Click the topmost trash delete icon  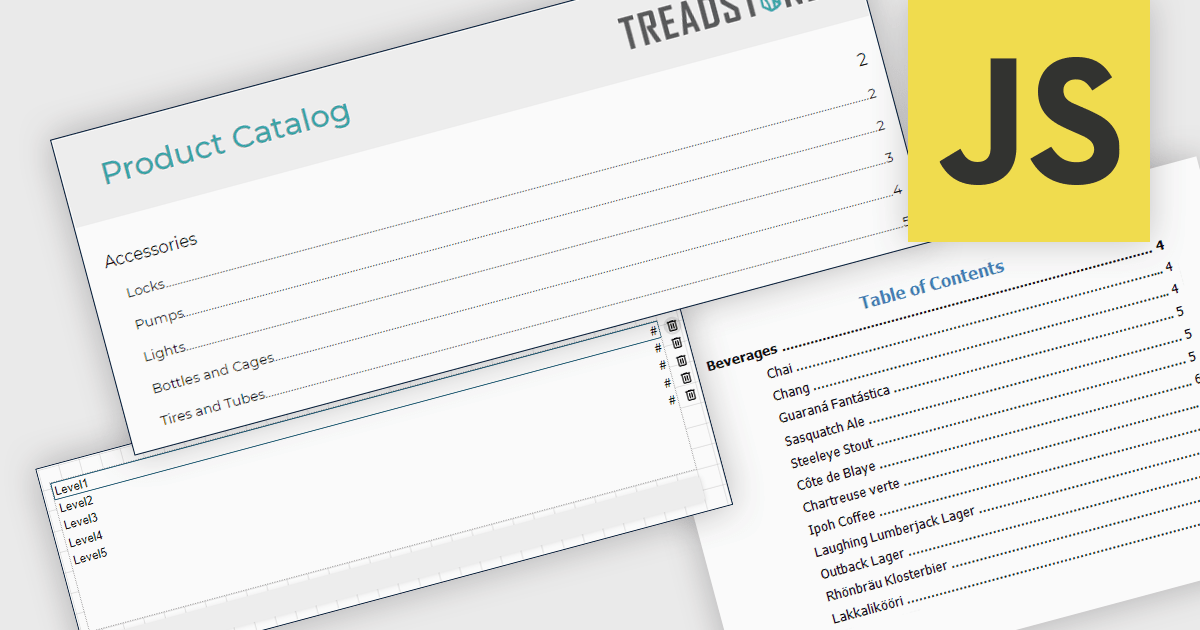click(672, 326)
